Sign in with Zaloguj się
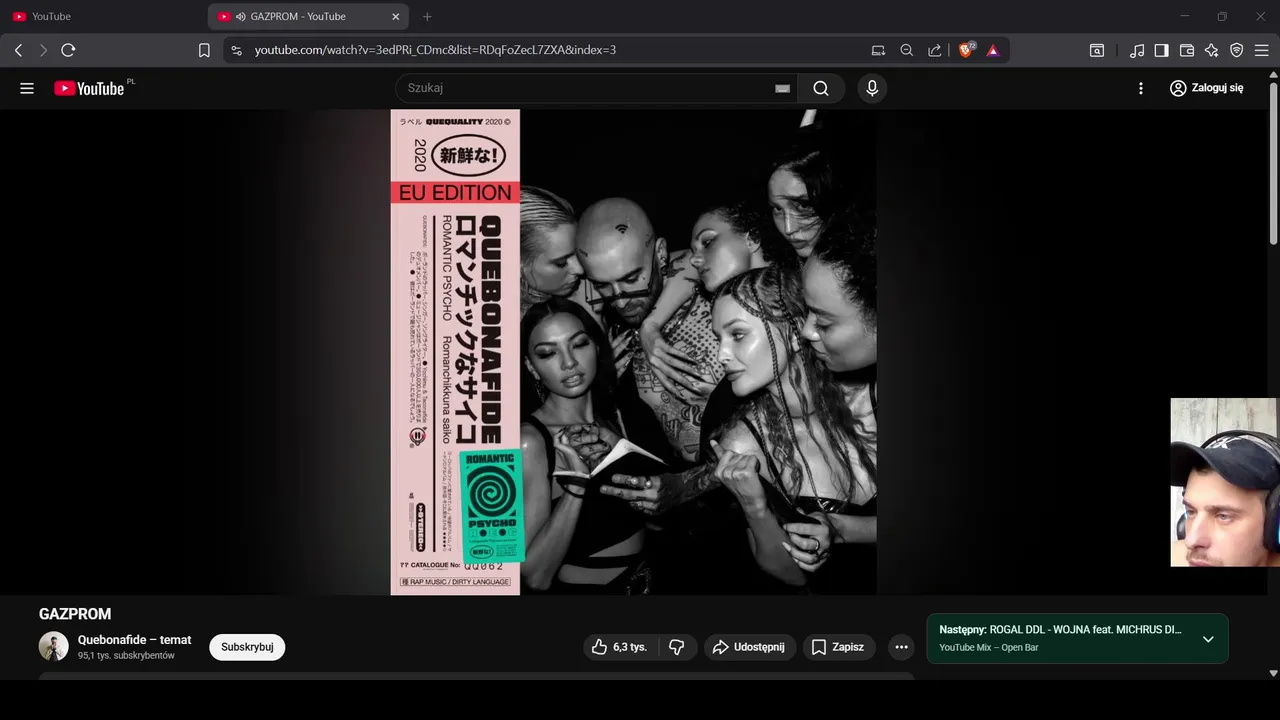Image resolution: width=1280 pixels, height=720 pixels. tap(1206, 88)
